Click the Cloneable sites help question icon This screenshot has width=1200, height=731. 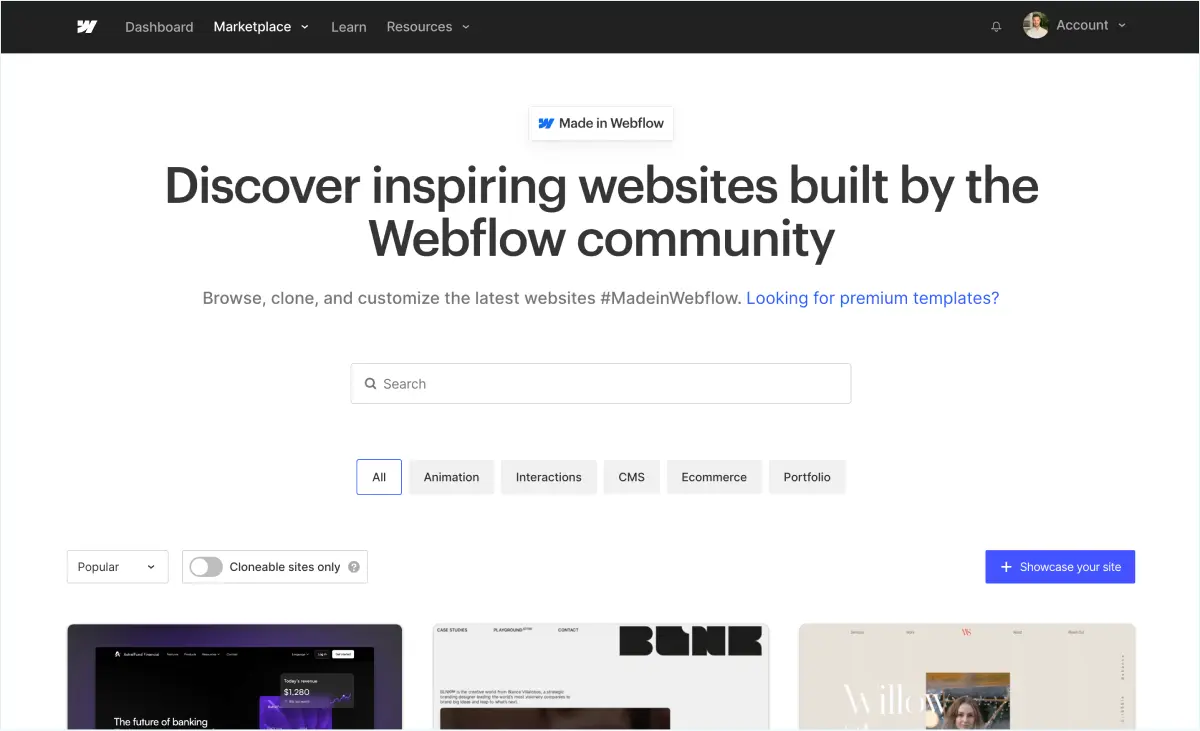coord(354,567)
